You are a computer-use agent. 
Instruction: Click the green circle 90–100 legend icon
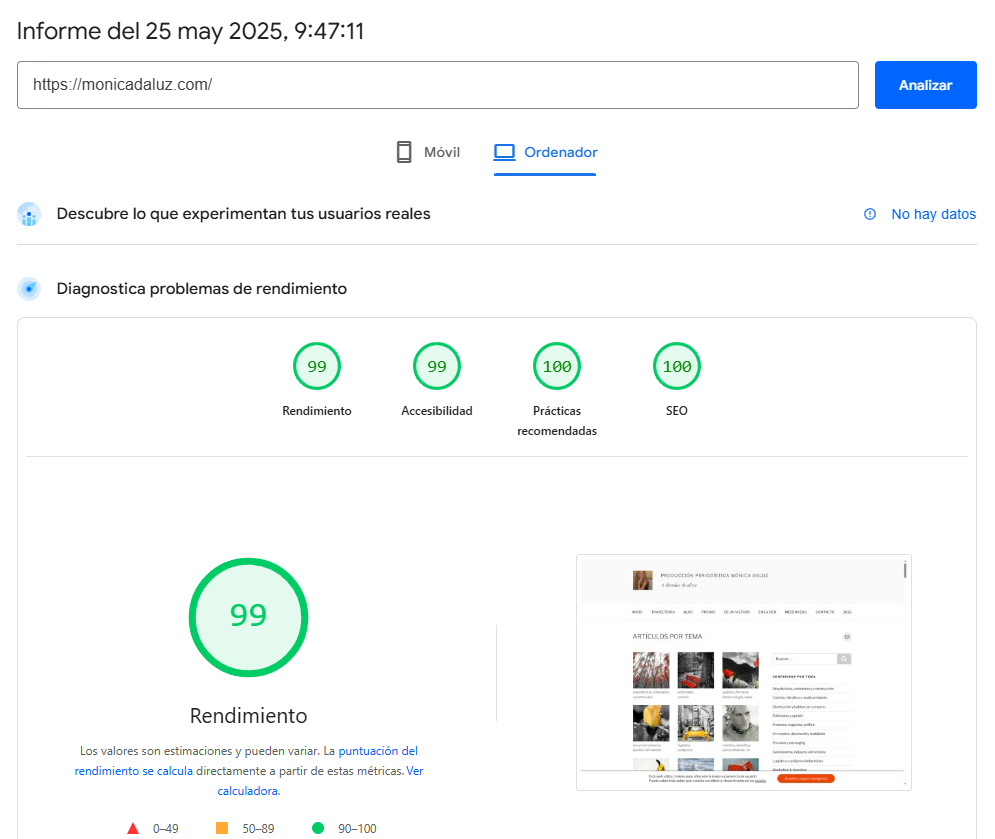(318, 828)
